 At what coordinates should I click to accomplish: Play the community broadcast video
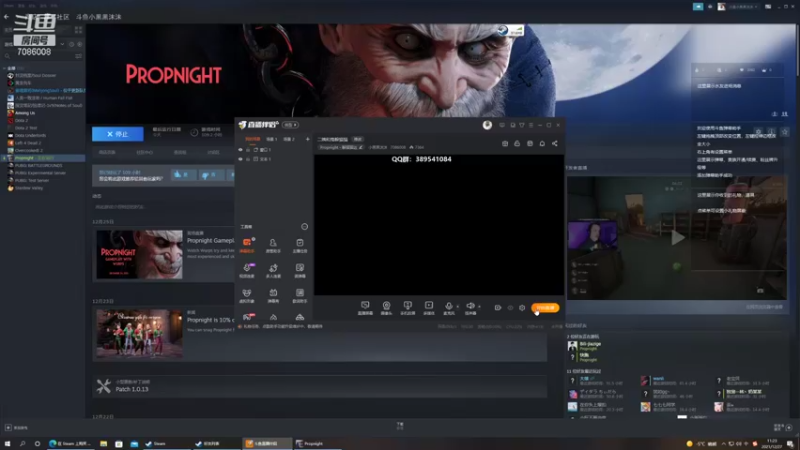click(x=677, y=237)
